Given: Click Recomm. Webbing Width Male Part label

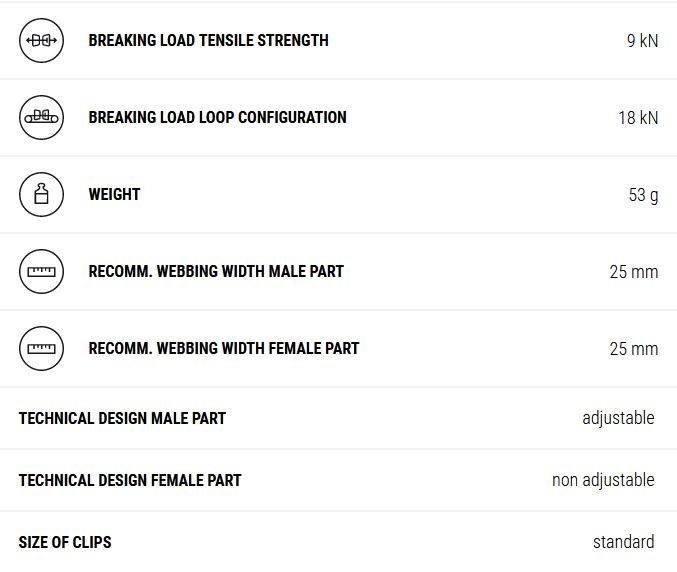Looking at the screenshot, I should (x=216, y=272).
